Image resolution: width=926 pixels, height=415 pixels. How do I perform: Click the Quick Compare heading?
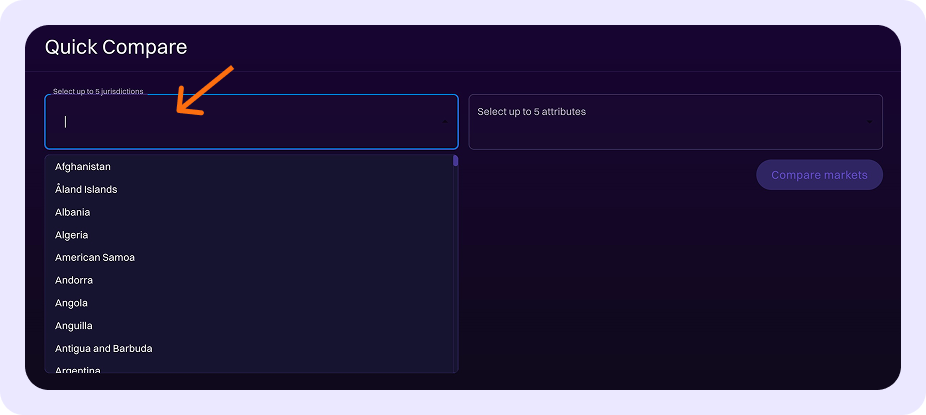(116, 47)
